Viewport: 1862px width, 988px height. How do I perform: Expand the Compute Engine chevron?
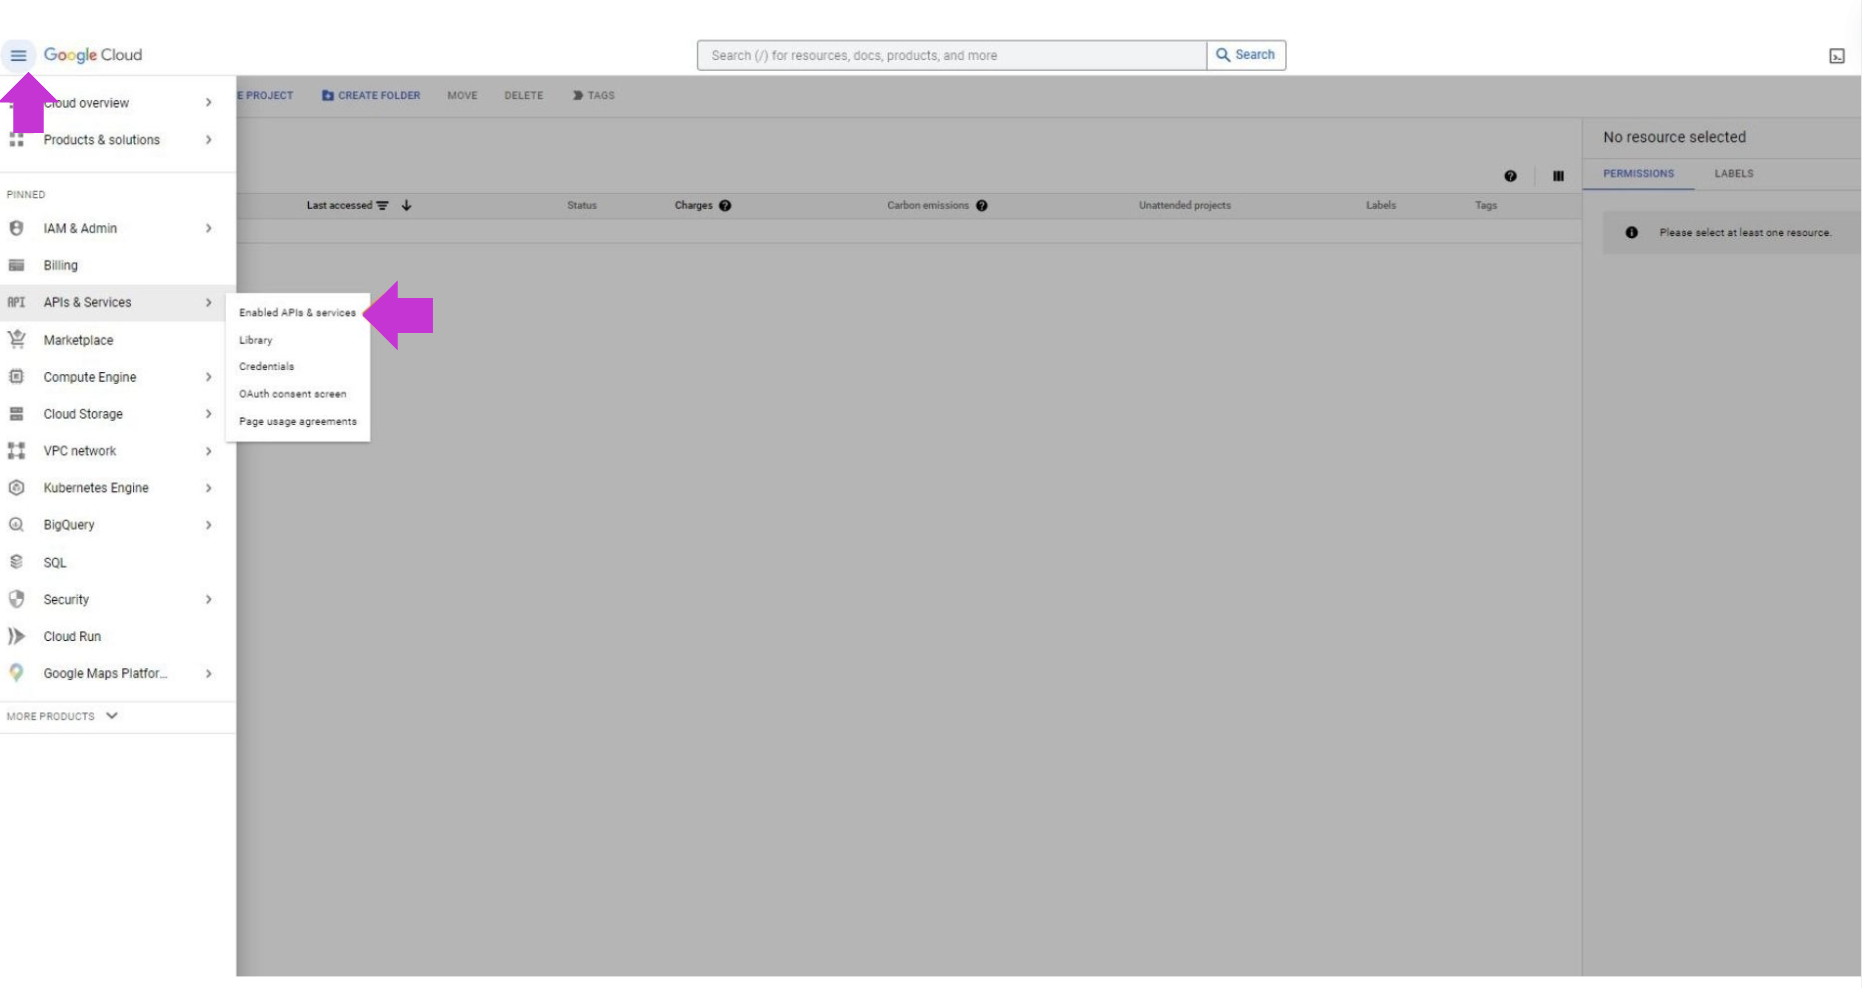coord(208,377)
